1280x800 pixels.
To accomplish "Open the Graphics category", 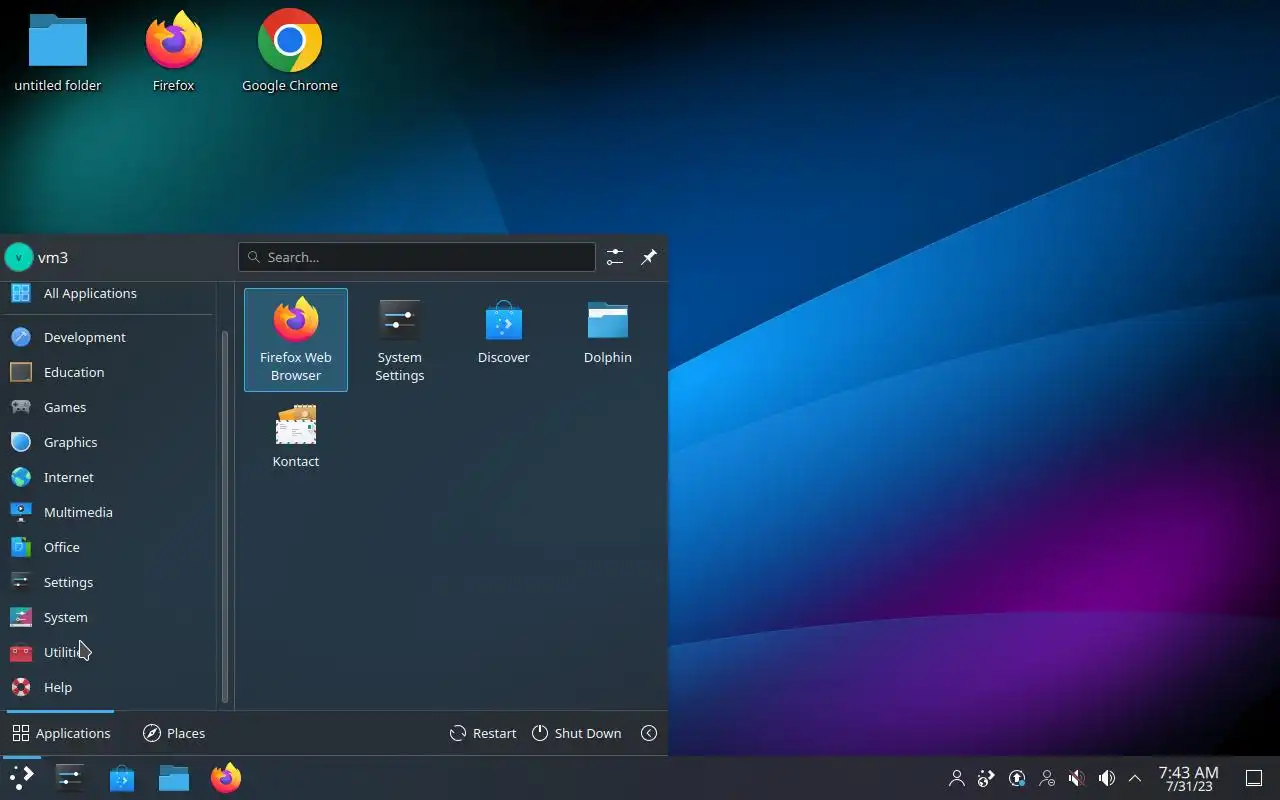I will coord(108,442).
